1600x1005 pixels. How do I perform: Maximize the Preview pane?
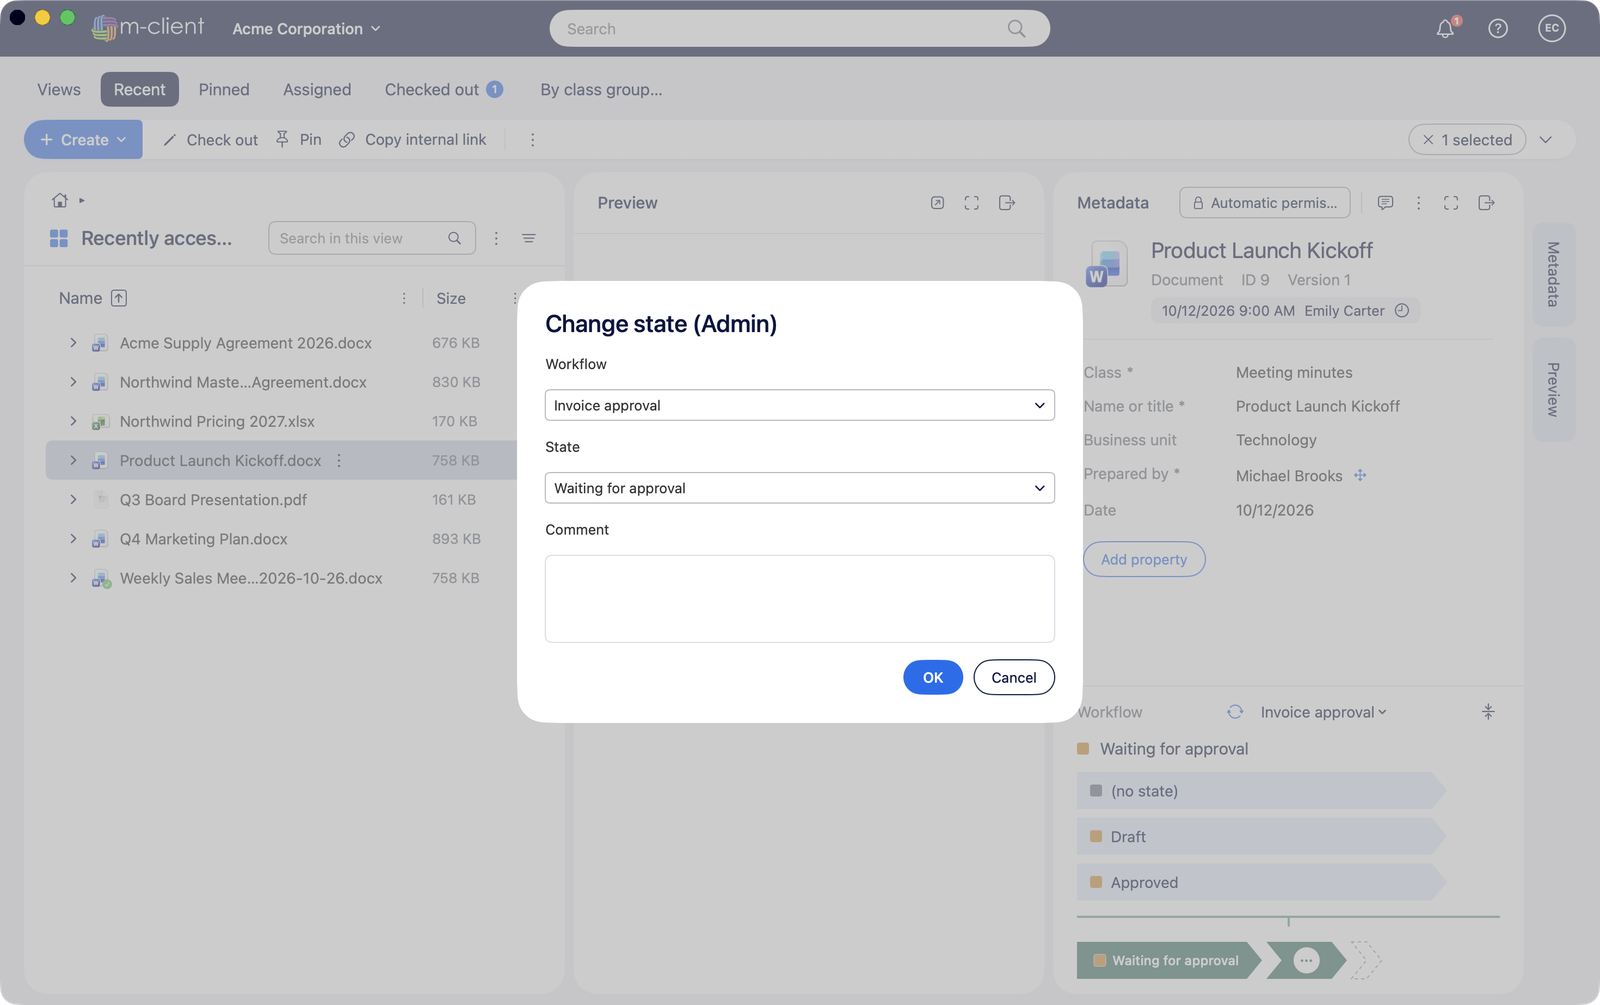pyautogui.click(x=971, y=203)
